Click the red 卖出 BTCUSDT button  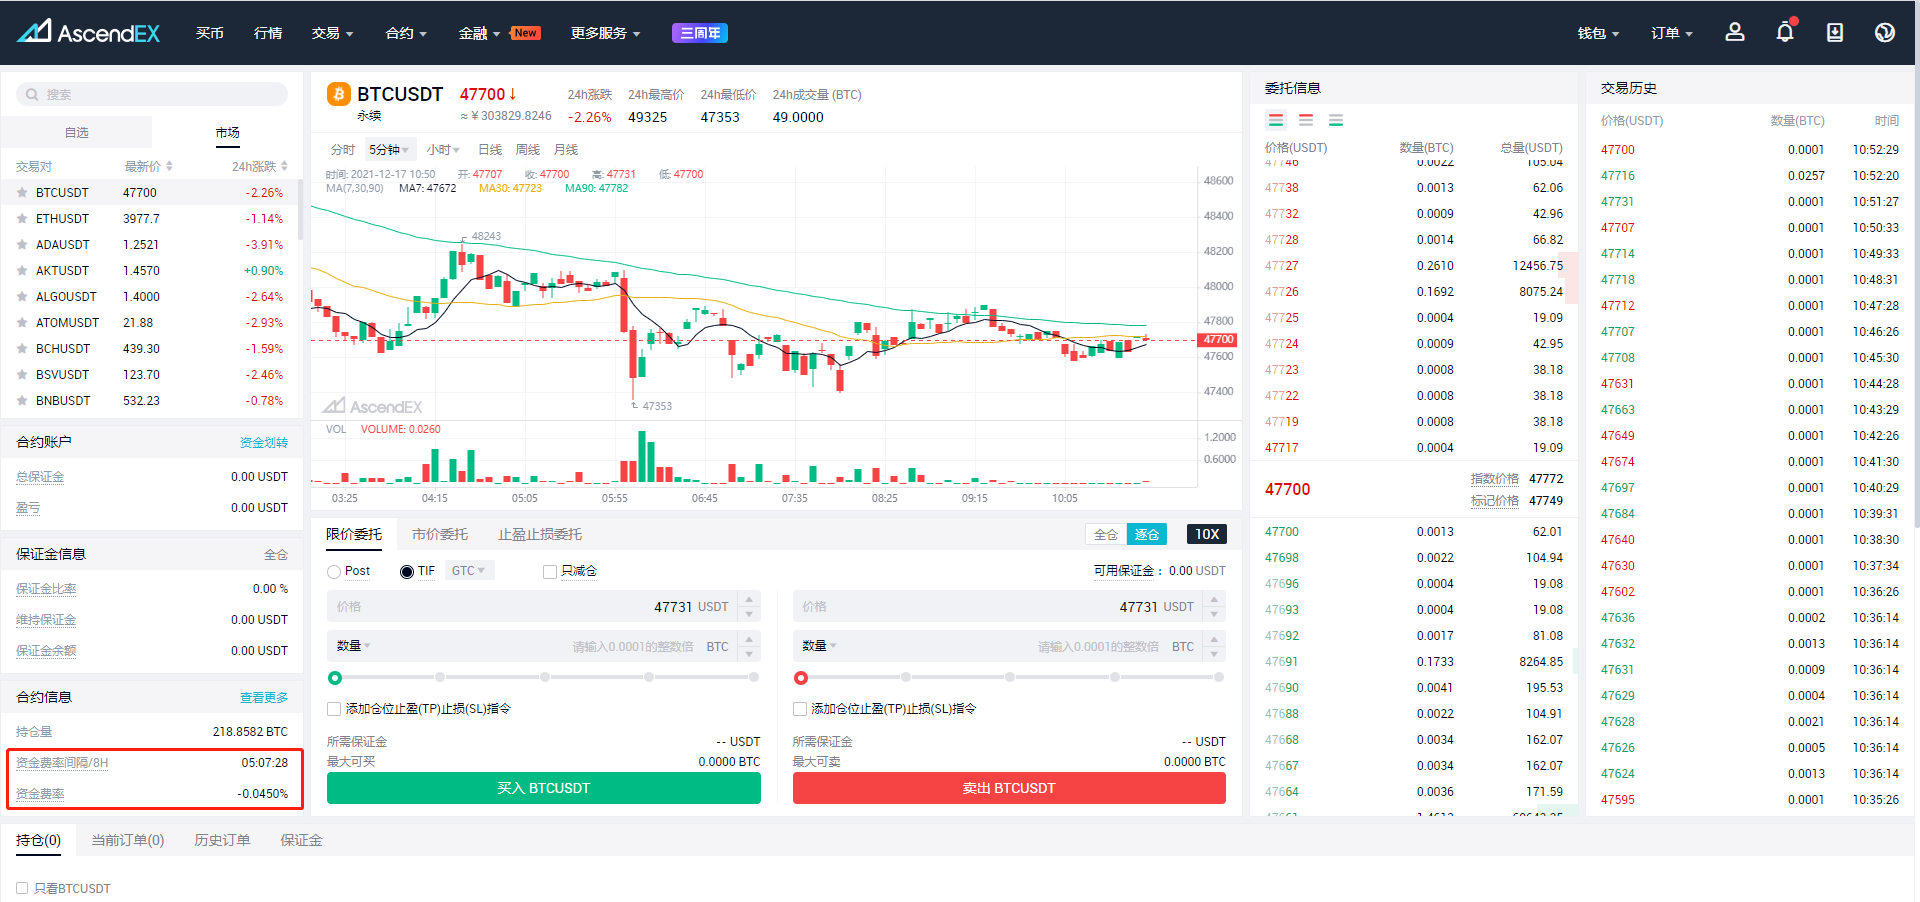[x=1009, y=788]
